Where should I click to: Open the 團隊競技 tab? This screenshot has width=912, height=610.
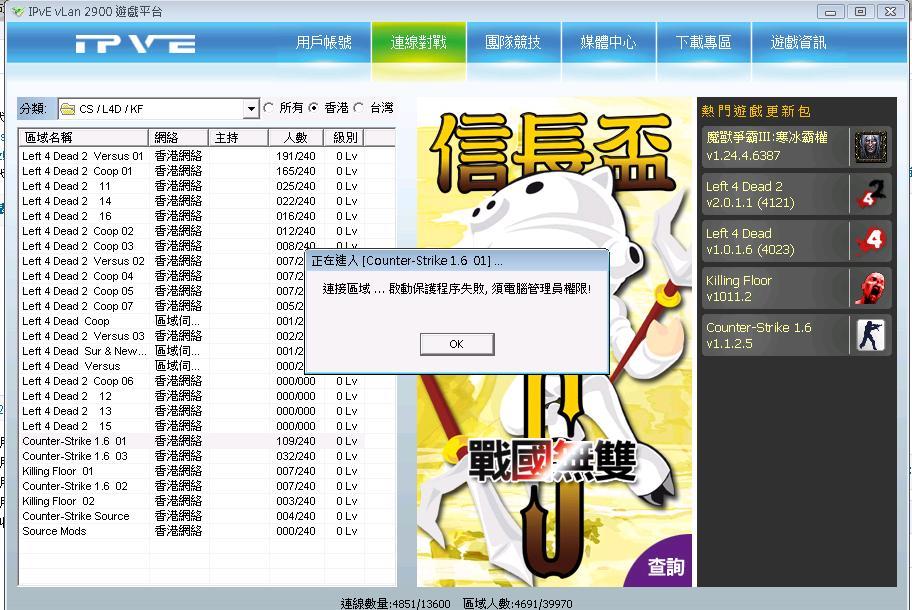(x=514, y=42)
